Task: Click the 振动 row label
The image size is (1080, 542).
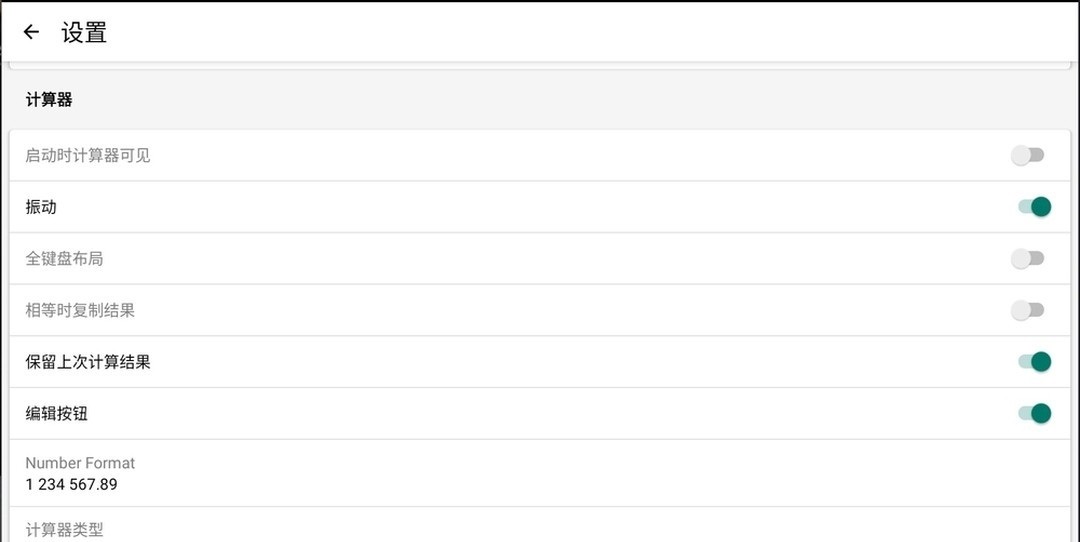Action: point(41,207)
